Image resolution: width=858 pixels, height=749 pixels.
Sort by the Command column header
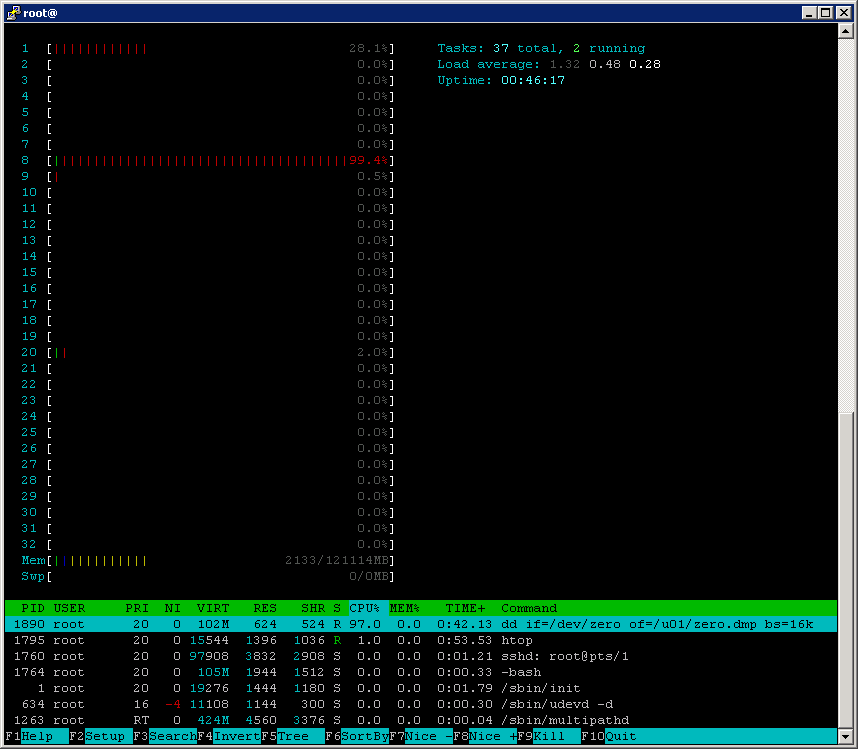point(529,608)
